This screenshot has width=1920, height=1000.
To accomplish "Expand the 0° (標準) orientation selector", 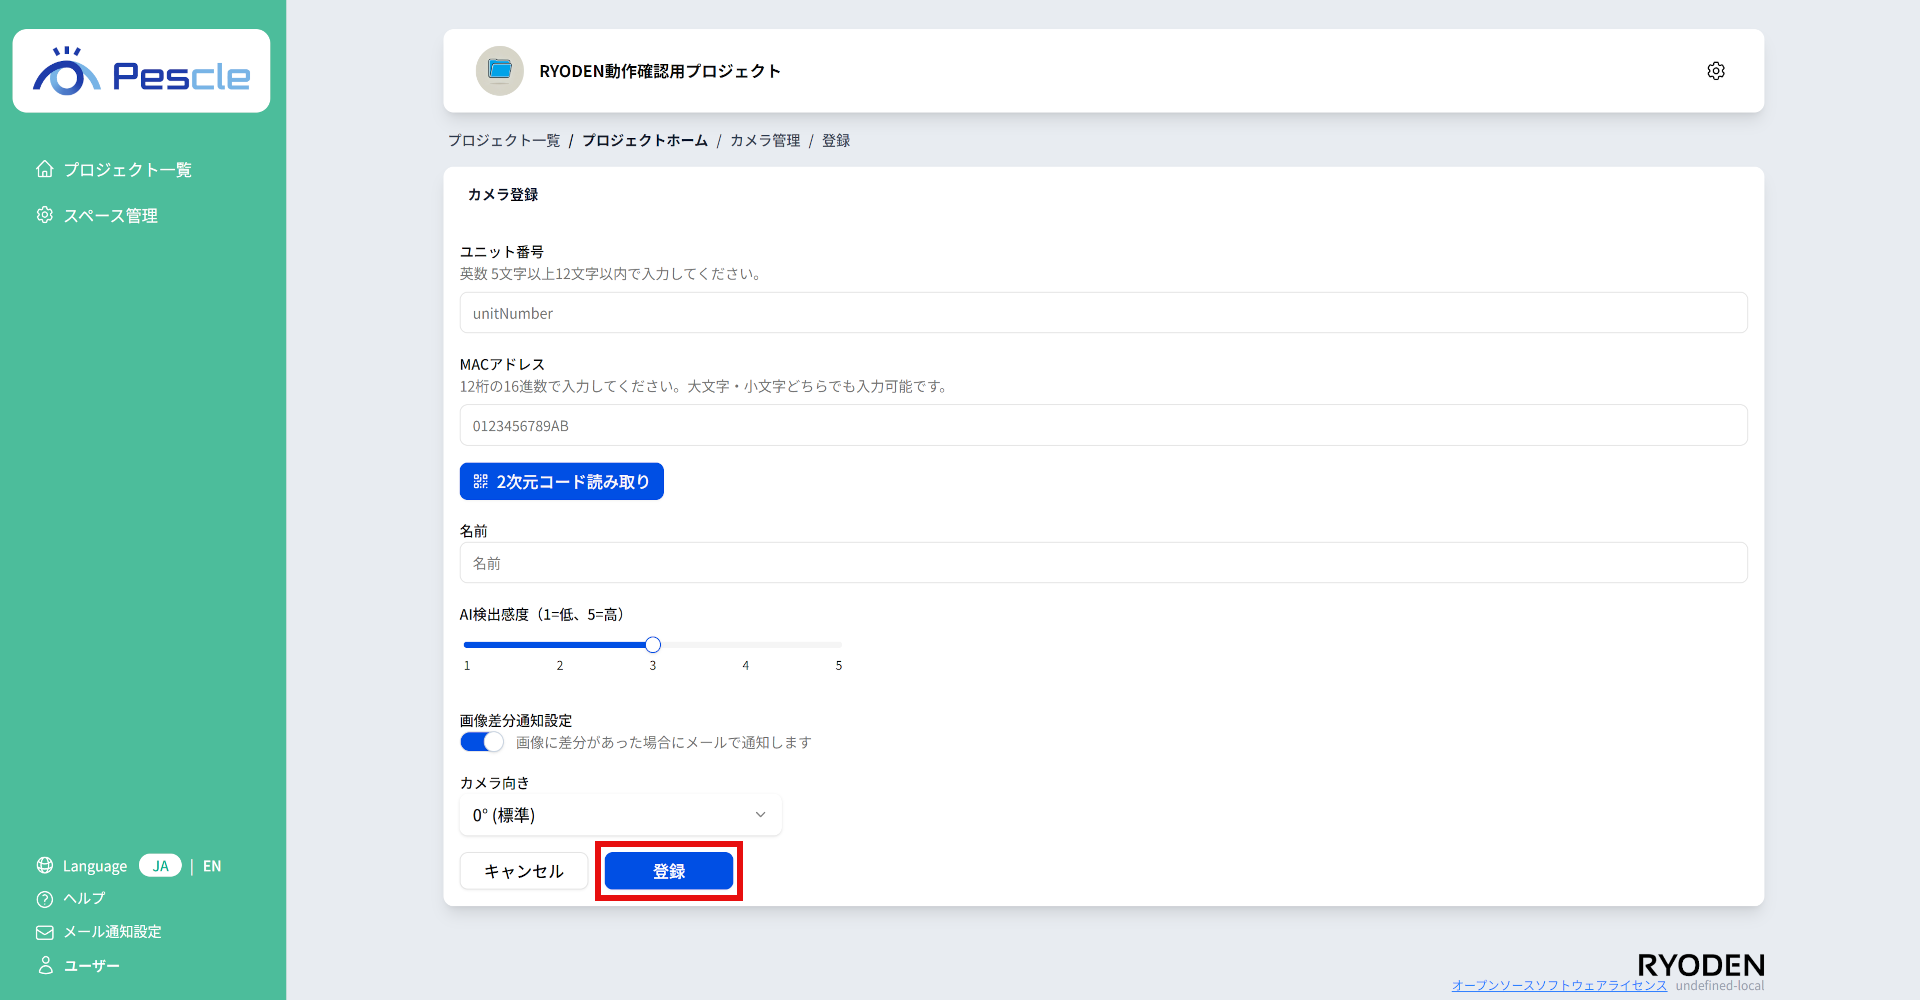I will [x=619, y=815].
